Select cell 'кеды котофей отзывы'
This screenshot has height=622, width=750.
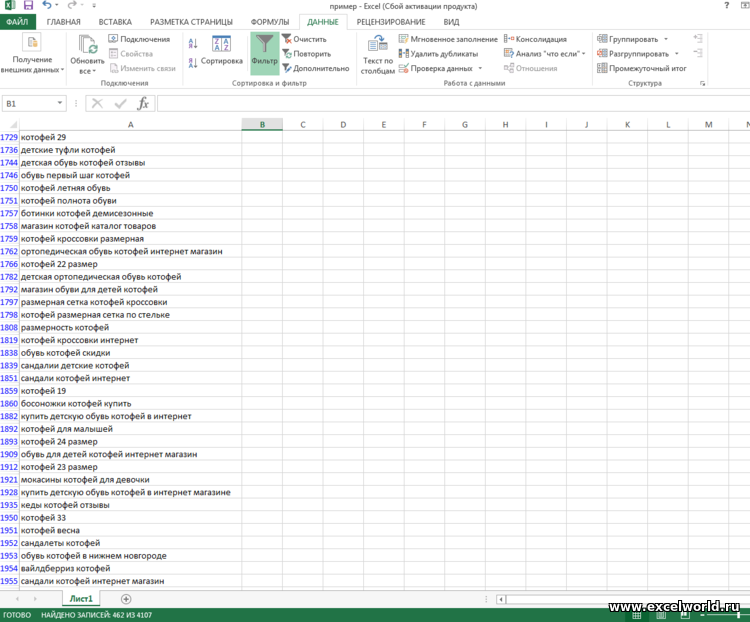tap(130, 505)
